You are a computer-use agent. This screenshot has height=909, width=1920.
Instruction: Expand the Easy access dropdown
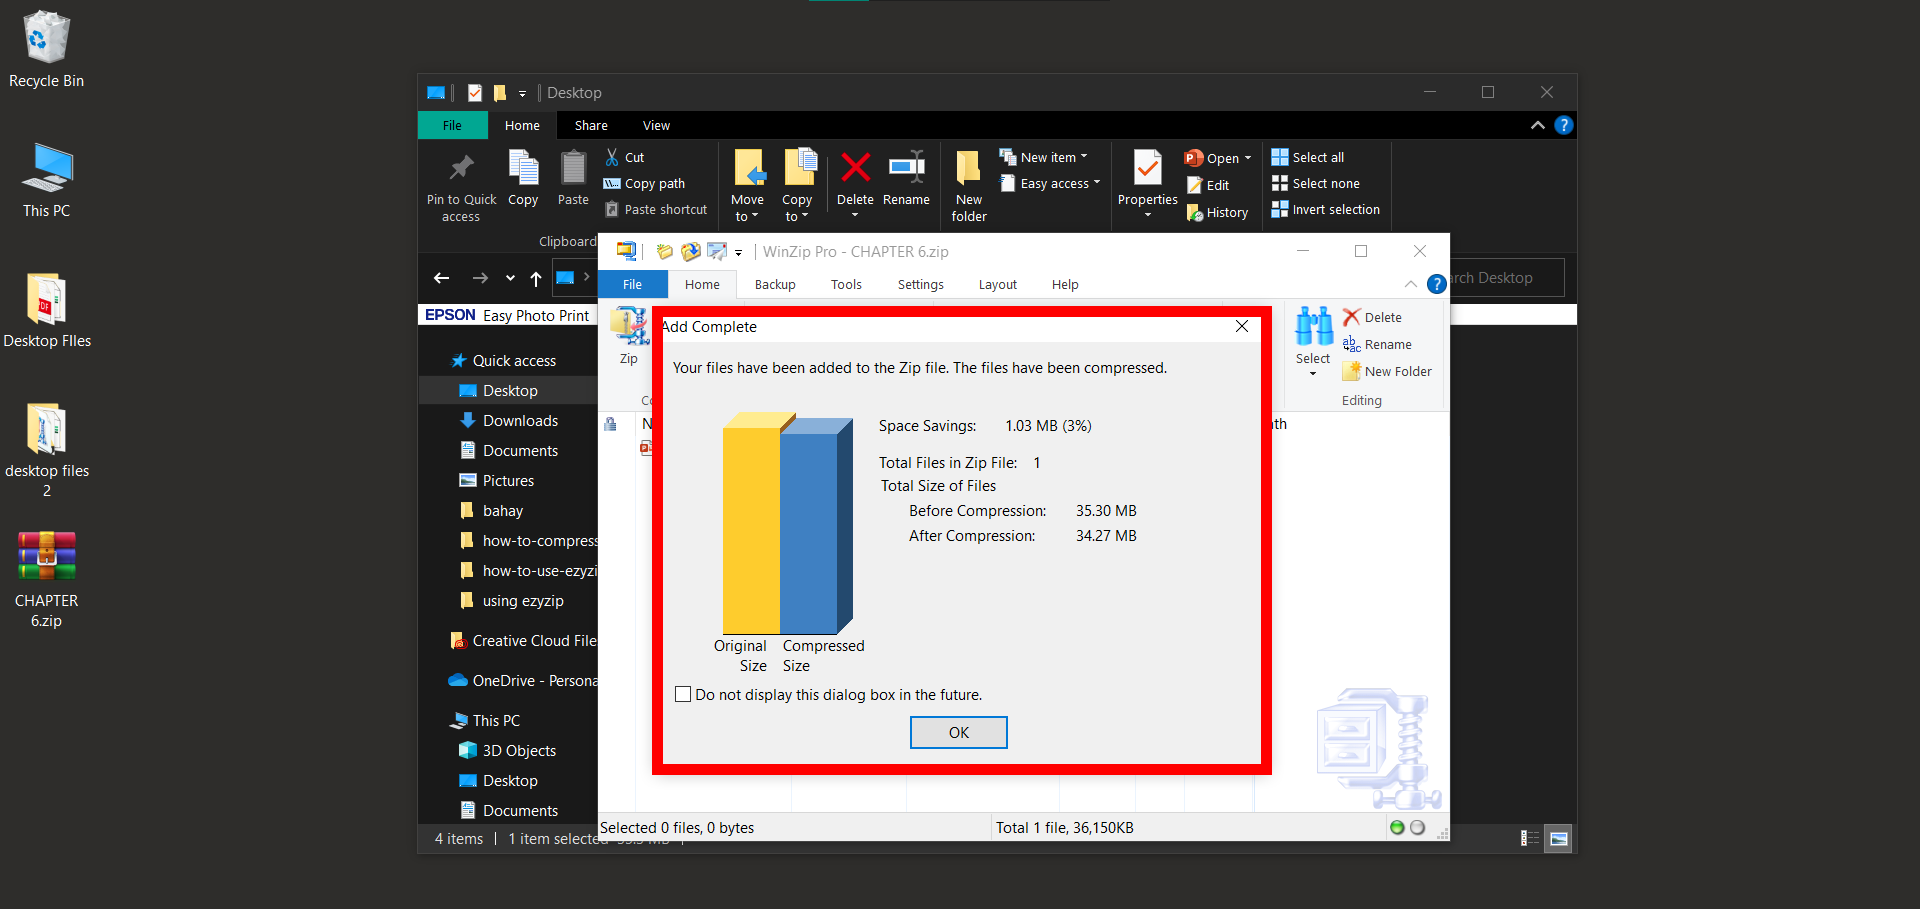[x=1095, y=183]
